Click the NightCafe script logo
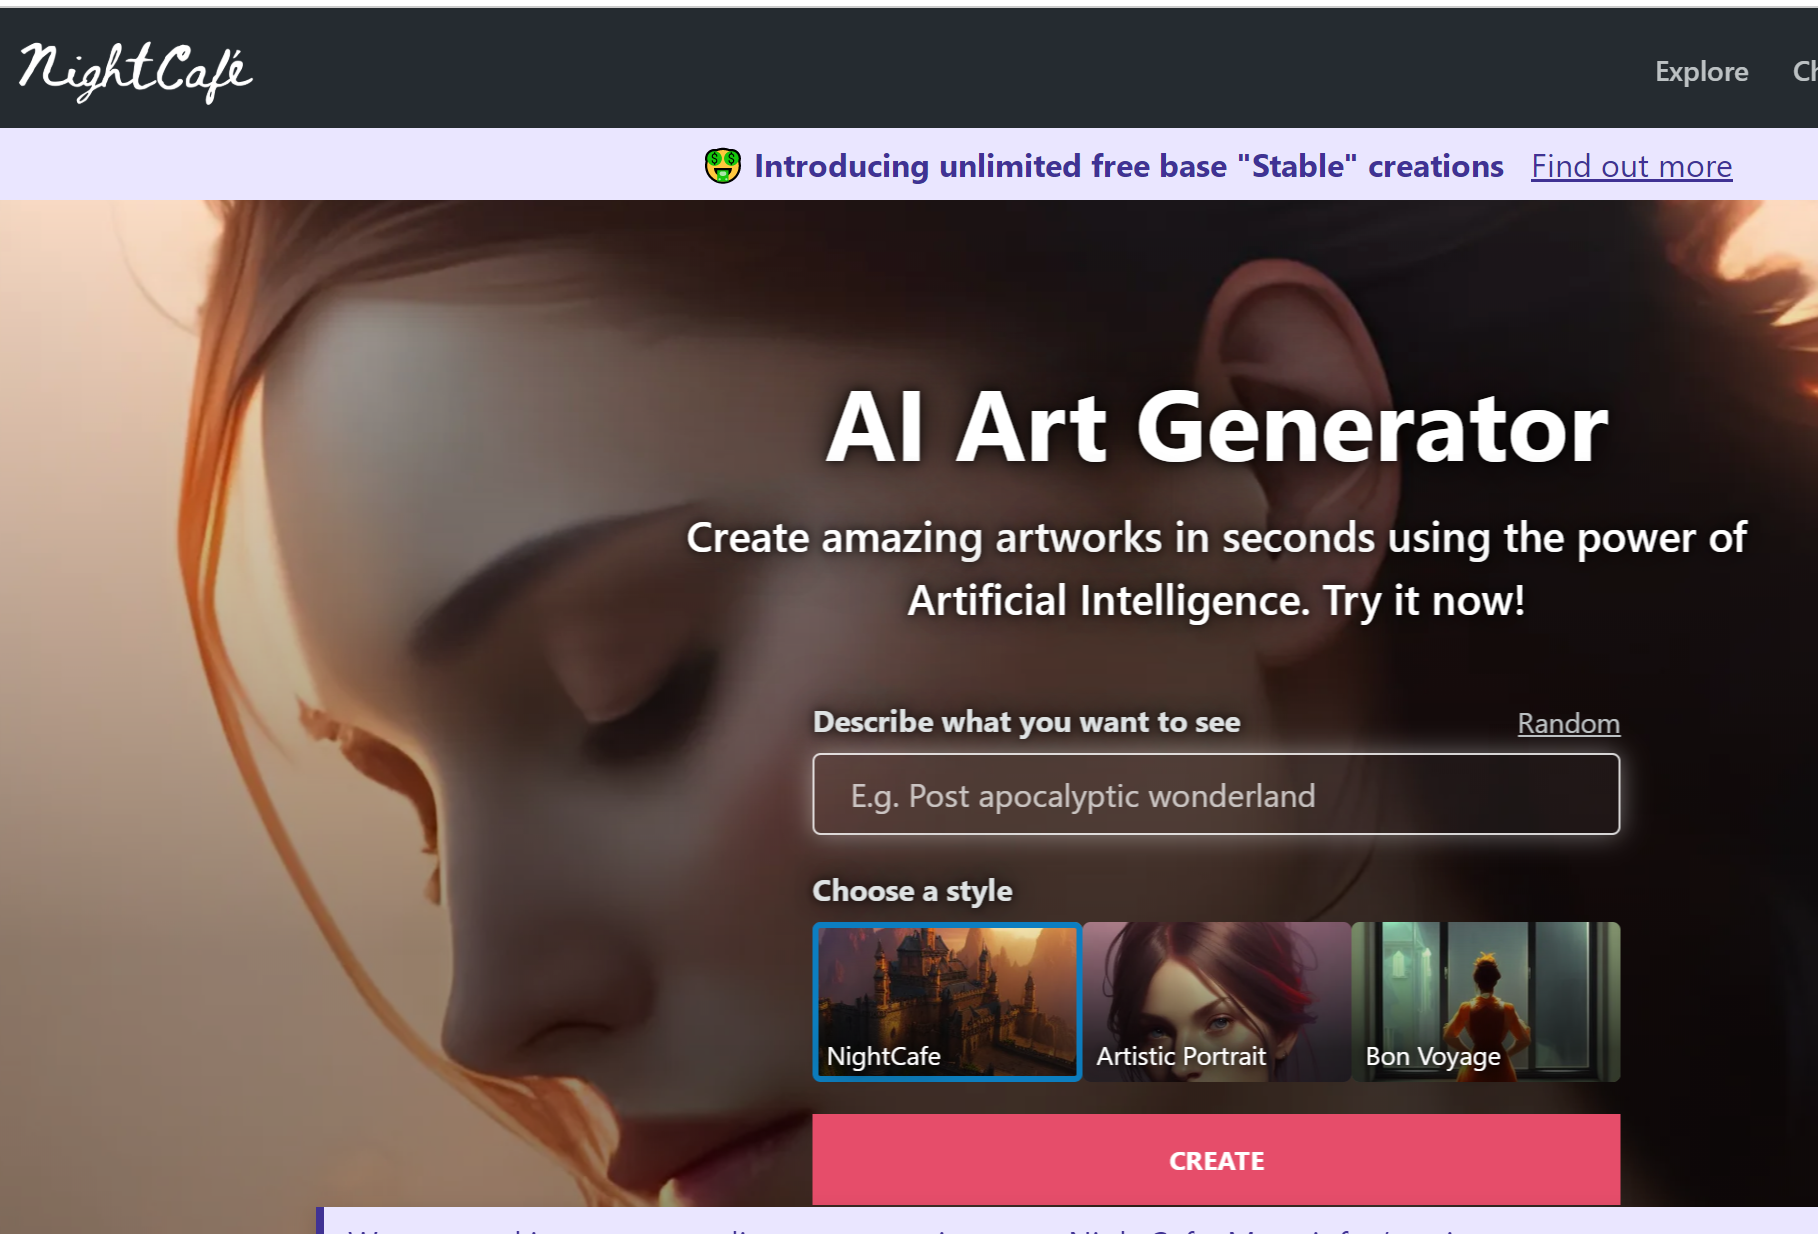This screenshot has height=1234, width=1818. tap(135, 72)
